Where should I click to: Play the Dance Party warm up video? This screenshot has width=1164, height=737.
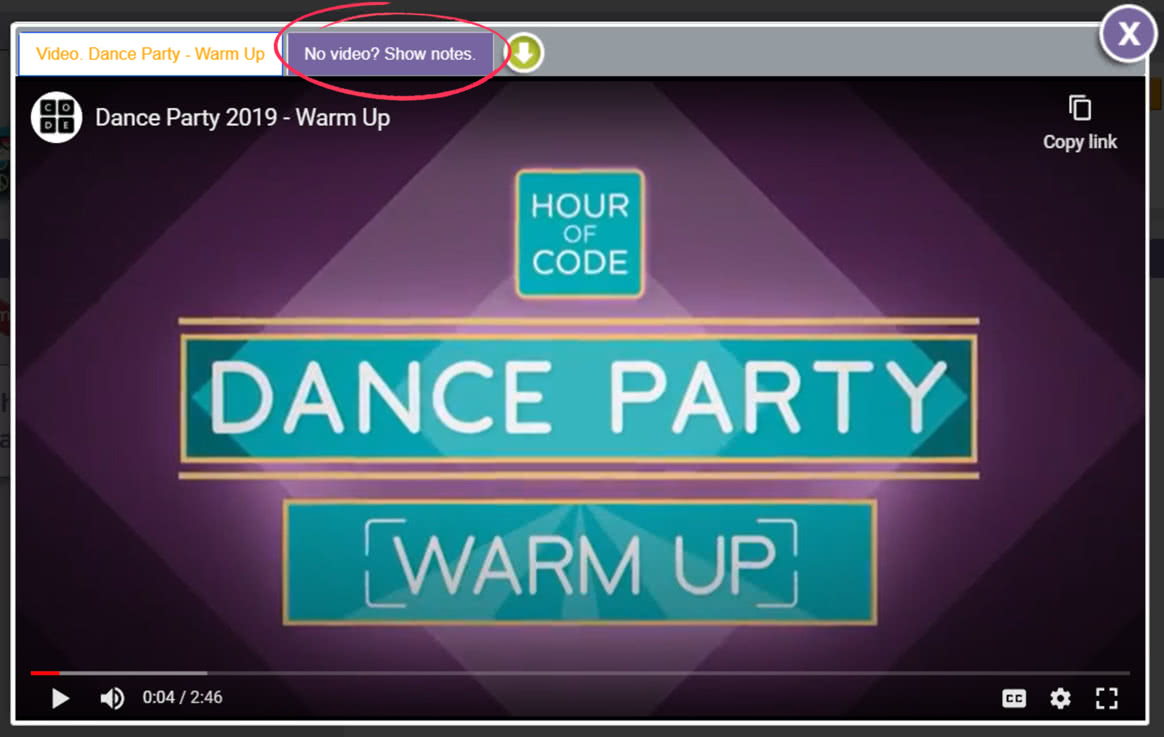point(61,698)
